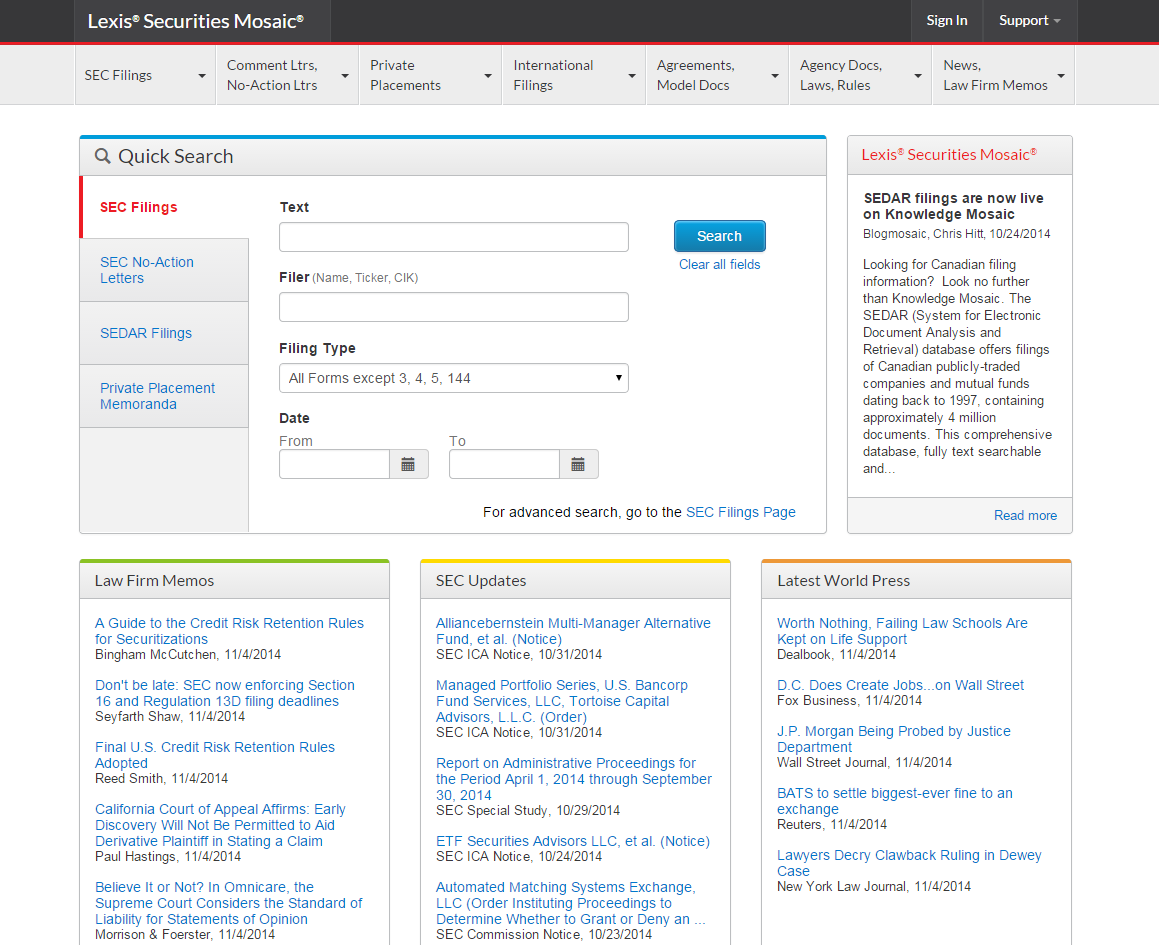Open Alliancebernstein Multi-Manager Alternative Fund notice
This screenshot has height=945, width=1159.
click(x=573, y=631)
